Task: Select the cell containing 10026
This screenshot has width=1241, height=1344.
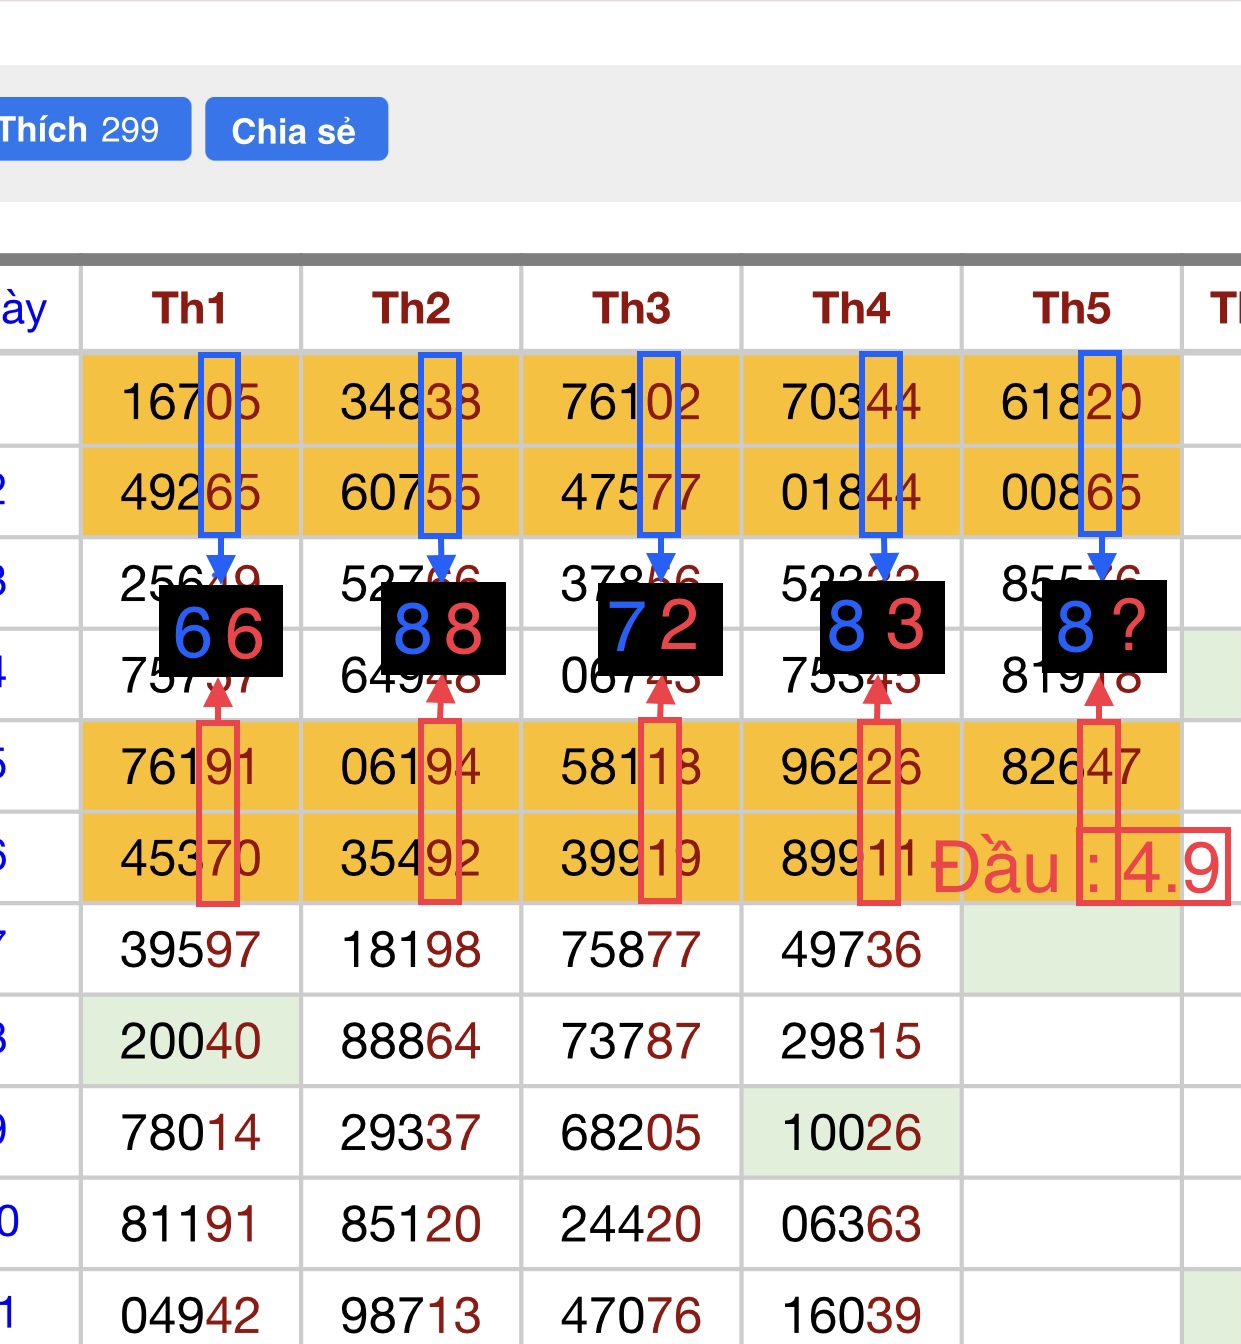Action: coord(851,1133)
